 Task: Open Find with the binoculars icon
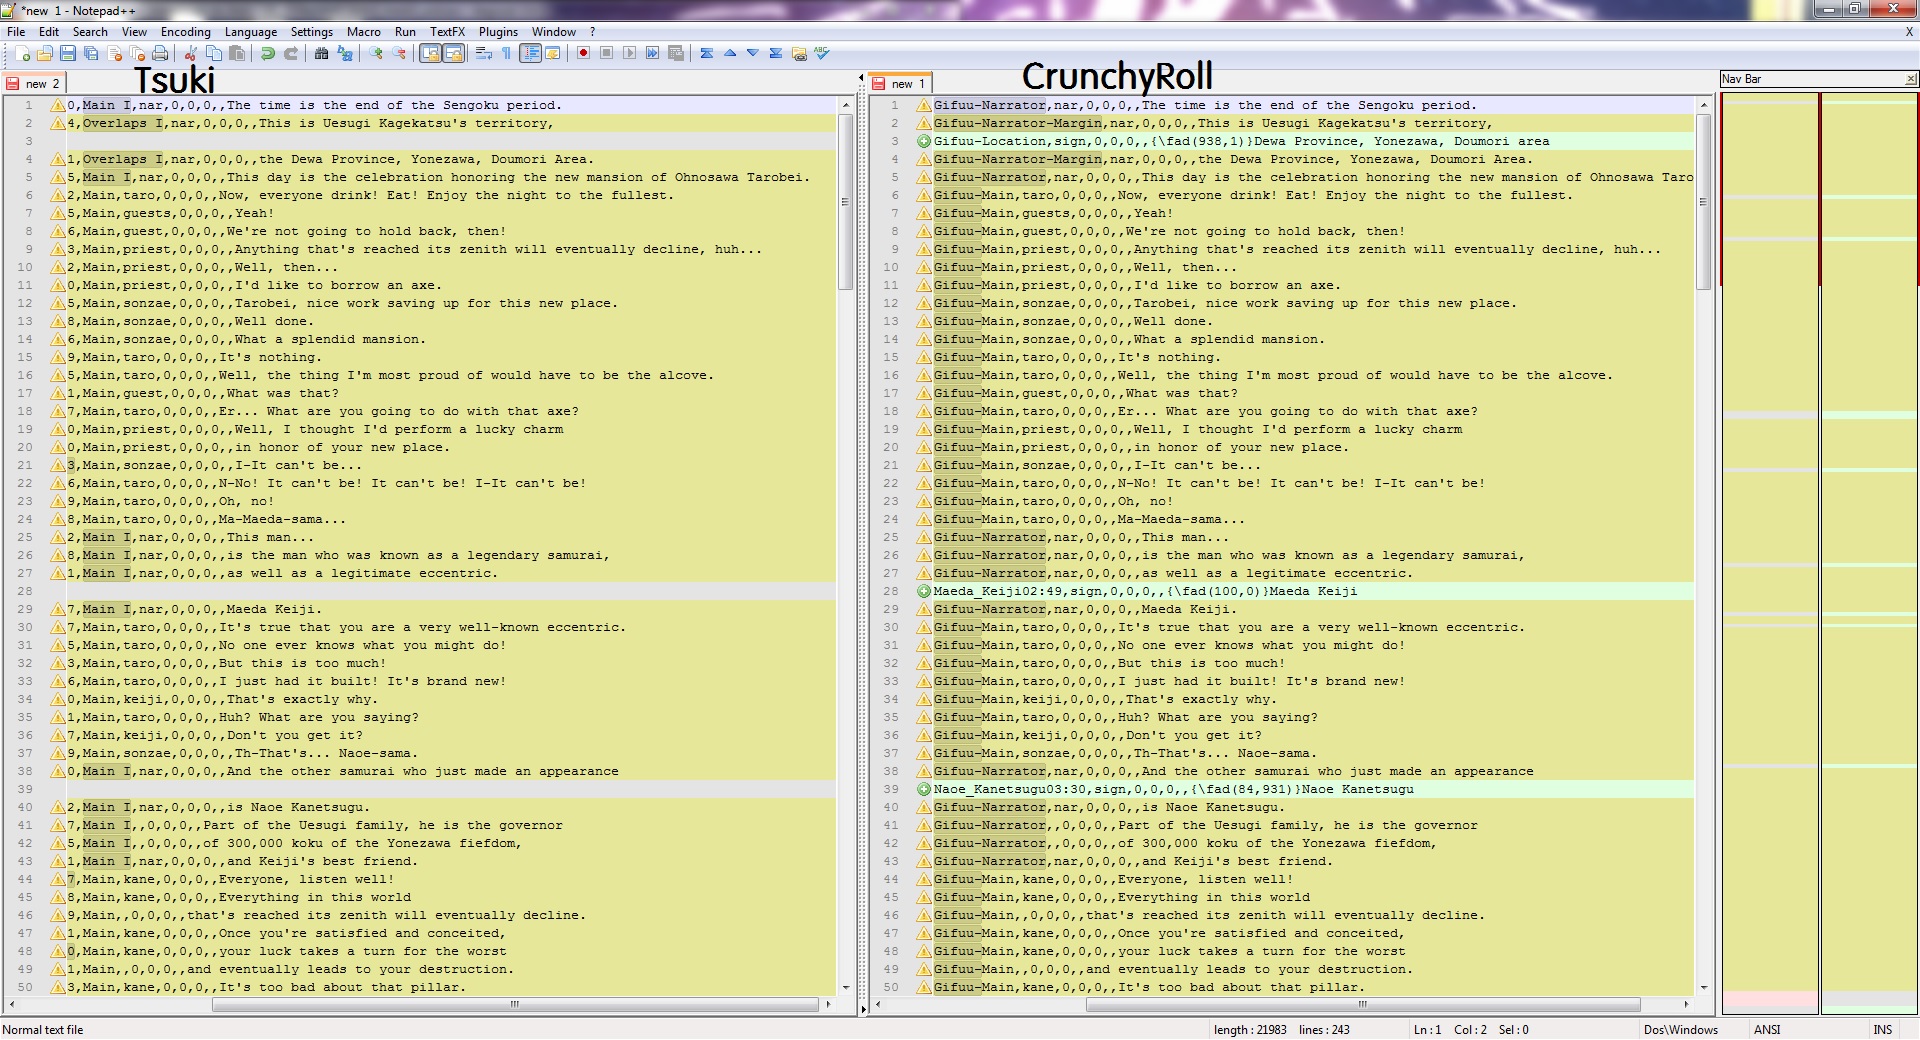pos(321,54)
